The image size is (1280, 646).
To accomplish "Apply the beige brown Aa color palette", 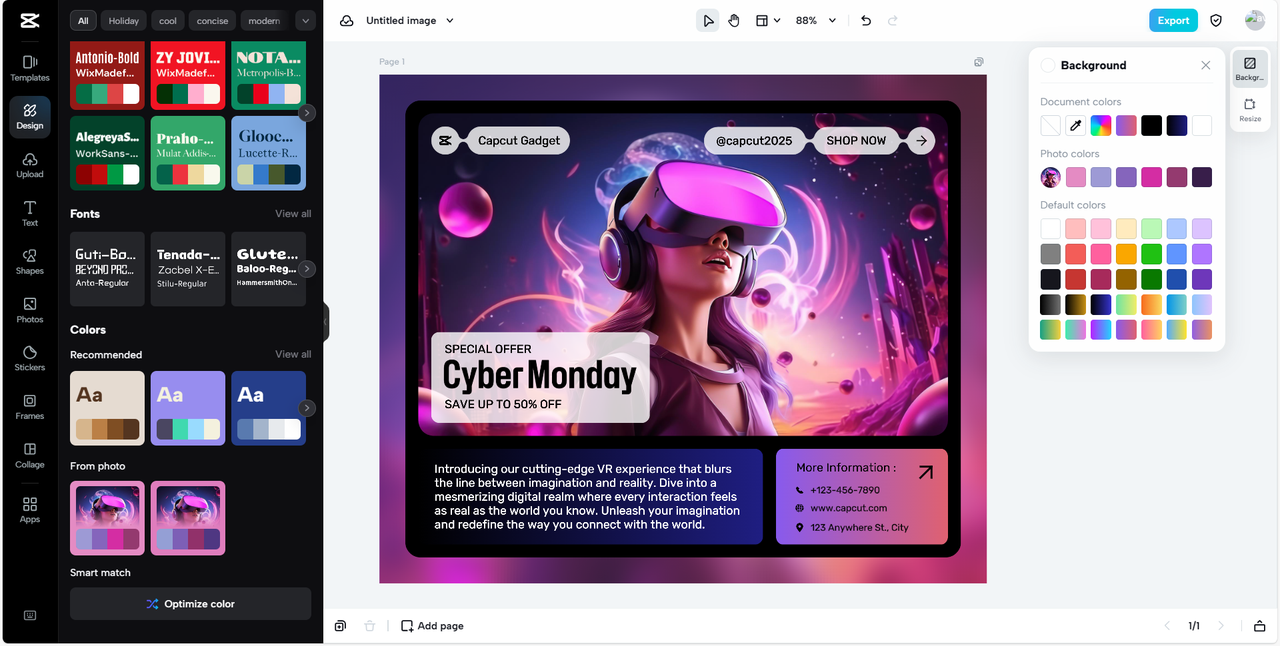I will coord(107,408).
